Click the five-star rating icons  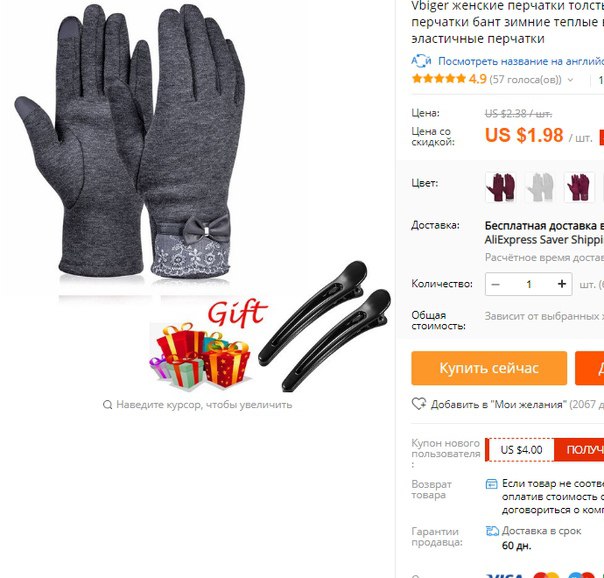point(439,79)
